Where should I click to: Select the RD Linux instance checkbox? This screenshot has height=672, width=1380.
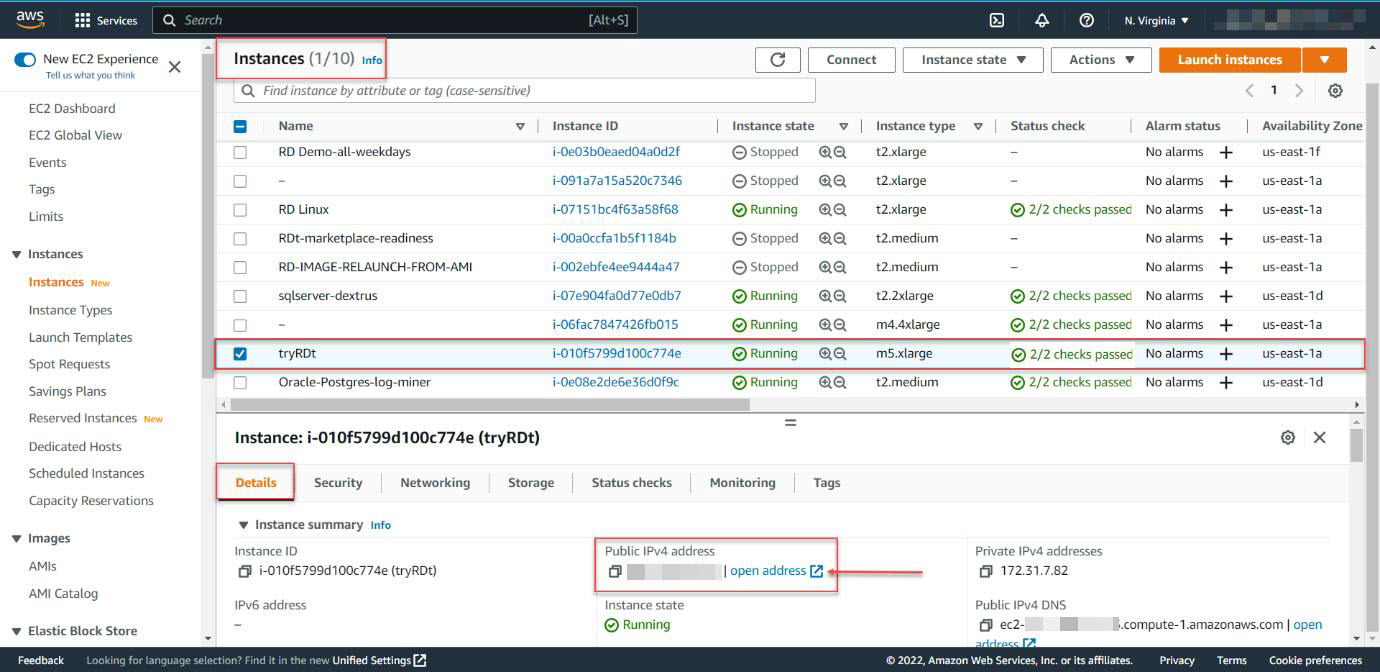pyautogui.click(x=240, y=210)
